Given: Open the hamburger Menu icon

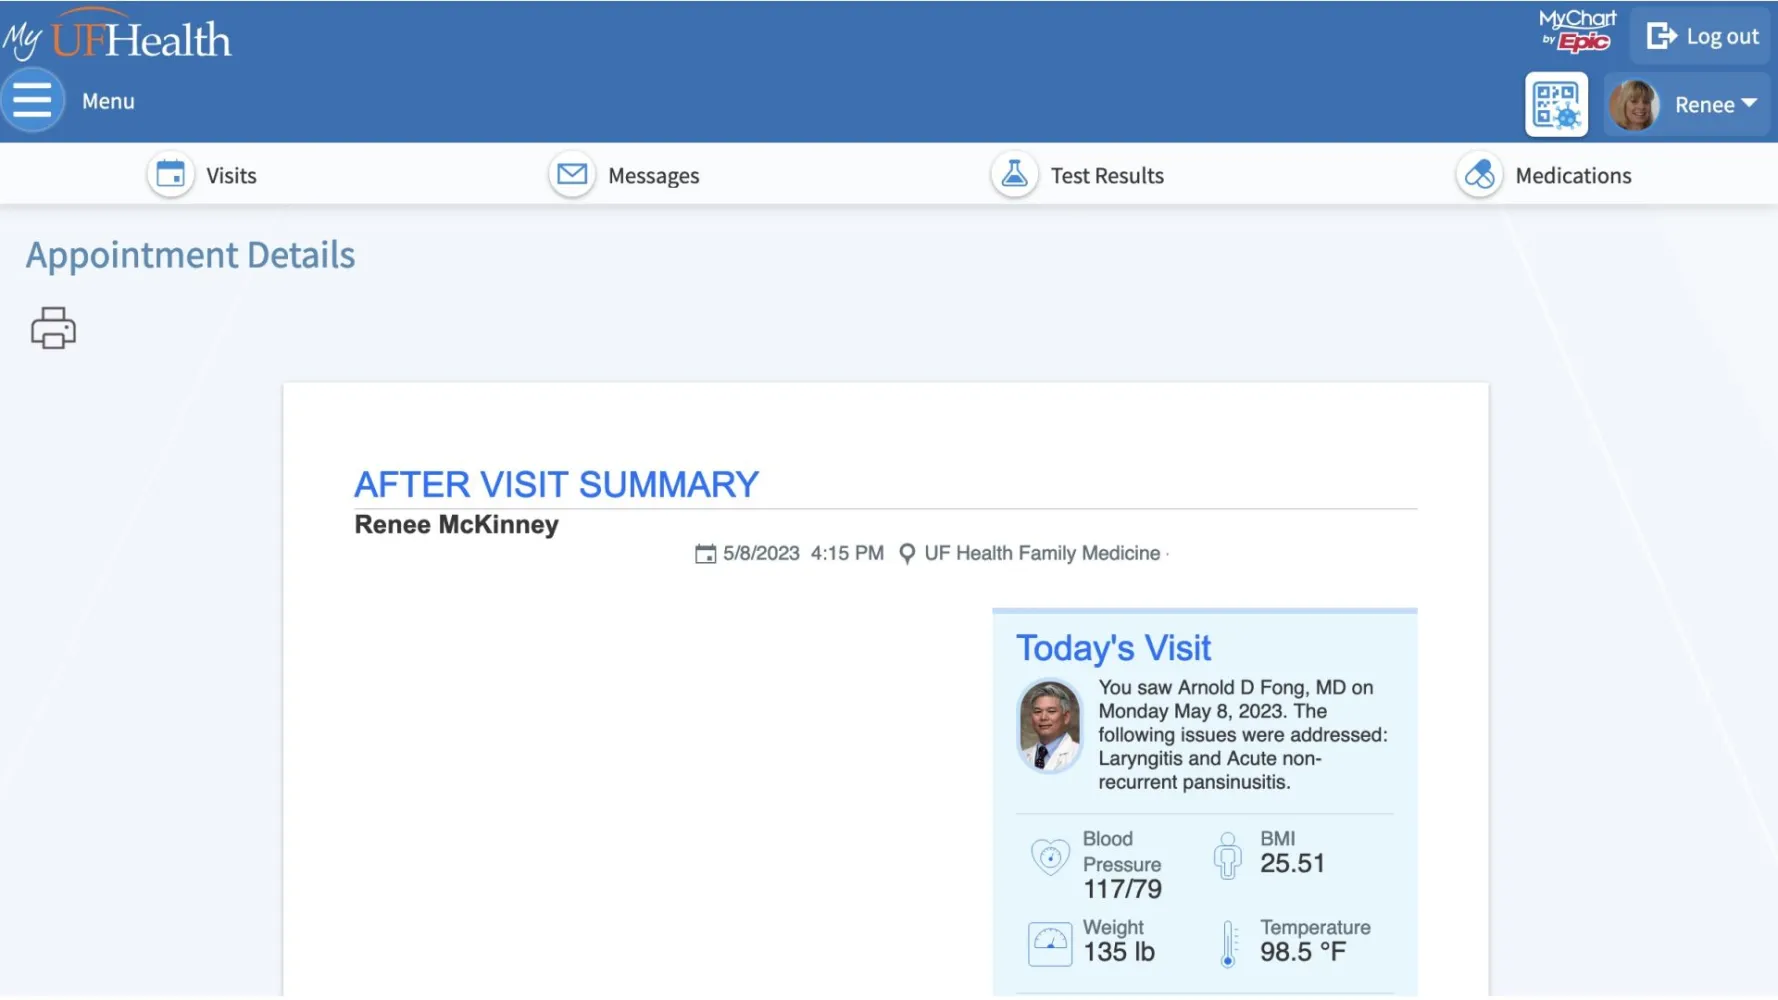Looking at the screenshot, I should (32, 100).
